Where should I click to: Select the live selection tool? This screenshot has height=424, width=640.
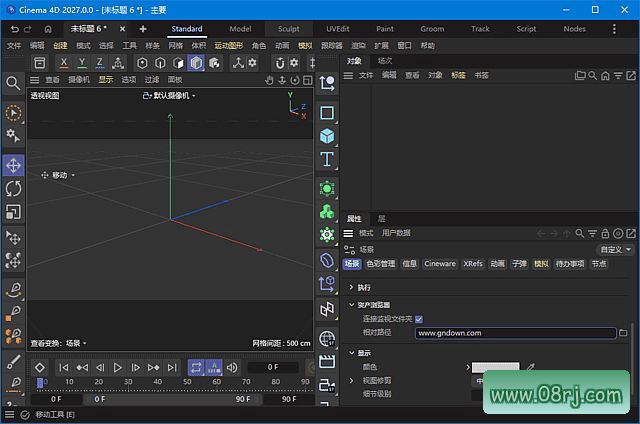[13, 113]
